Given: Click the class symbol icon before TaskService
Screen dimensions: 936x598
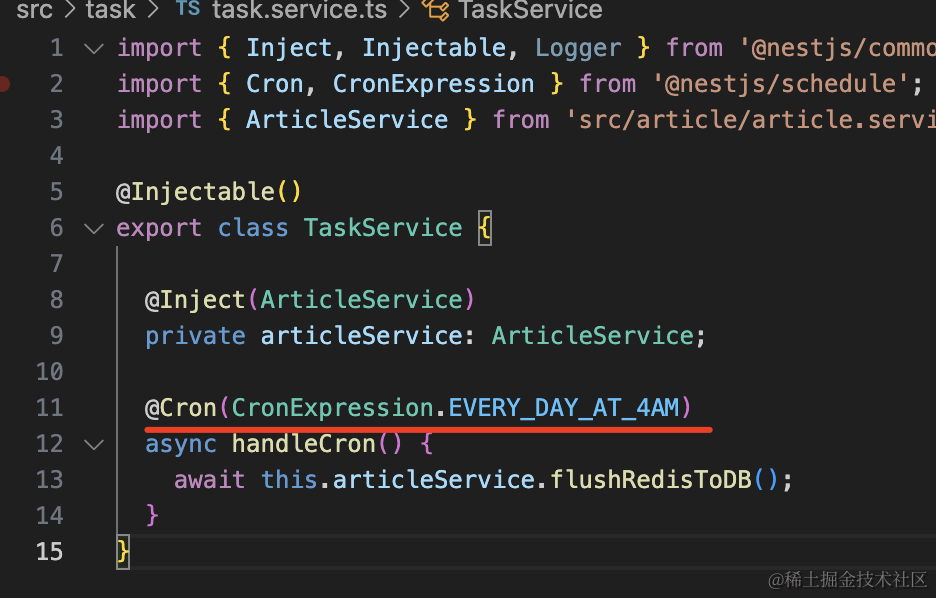Looking at the screenshot, I should (x=435, y=11).
